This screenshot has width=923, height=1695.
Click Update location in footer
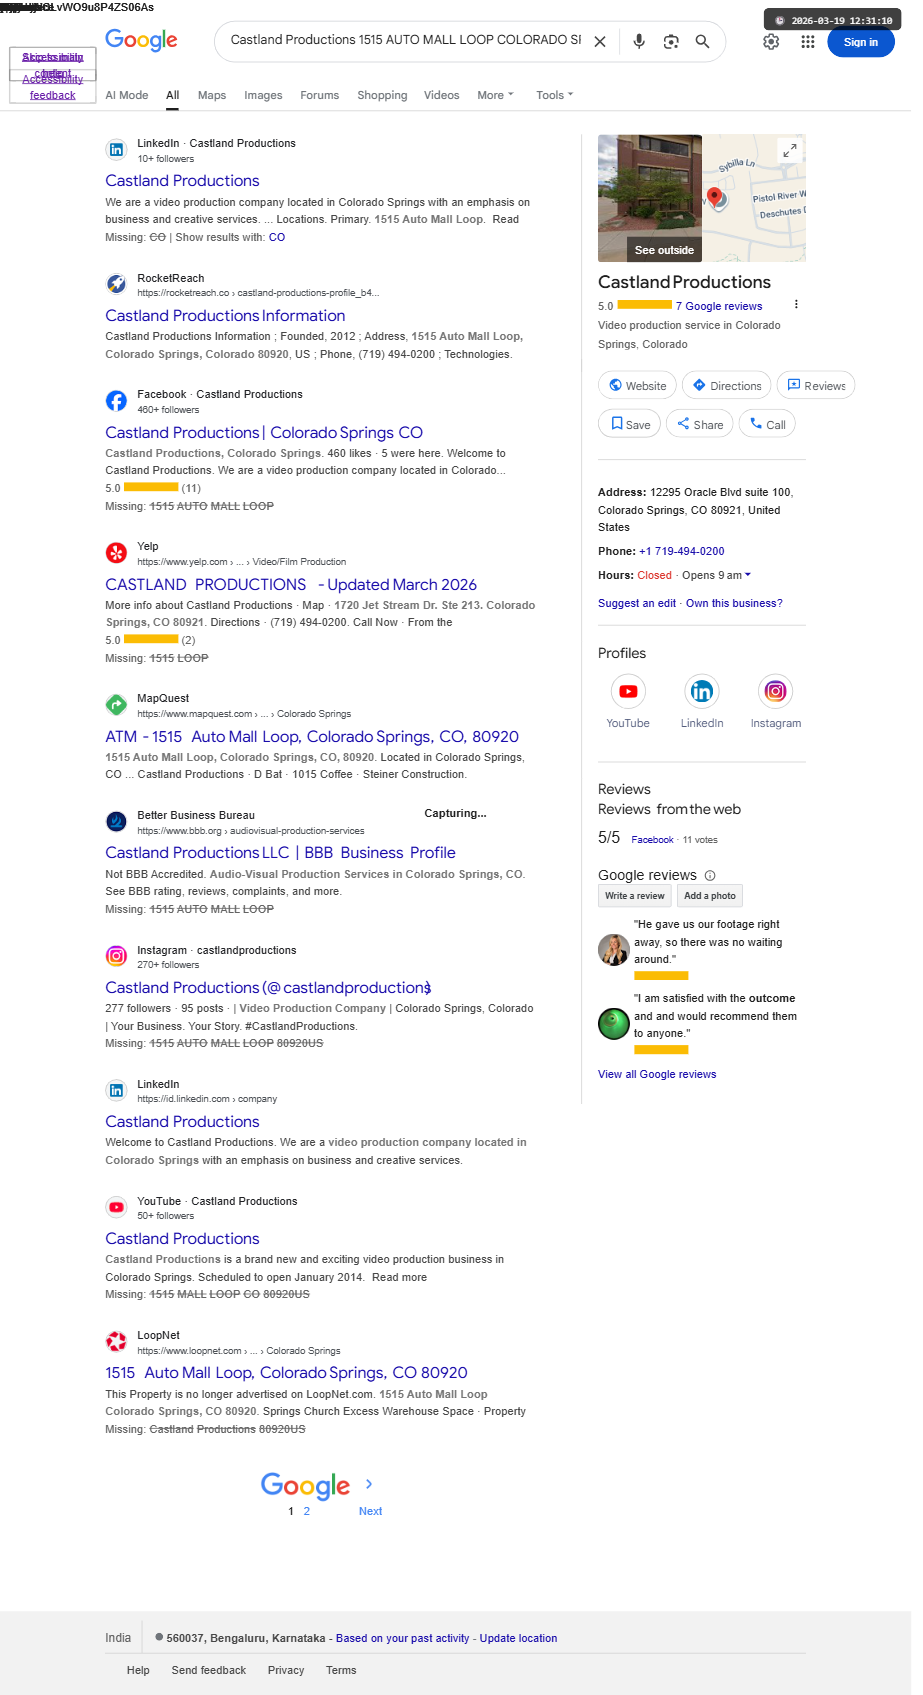(x=518, y=1638)
